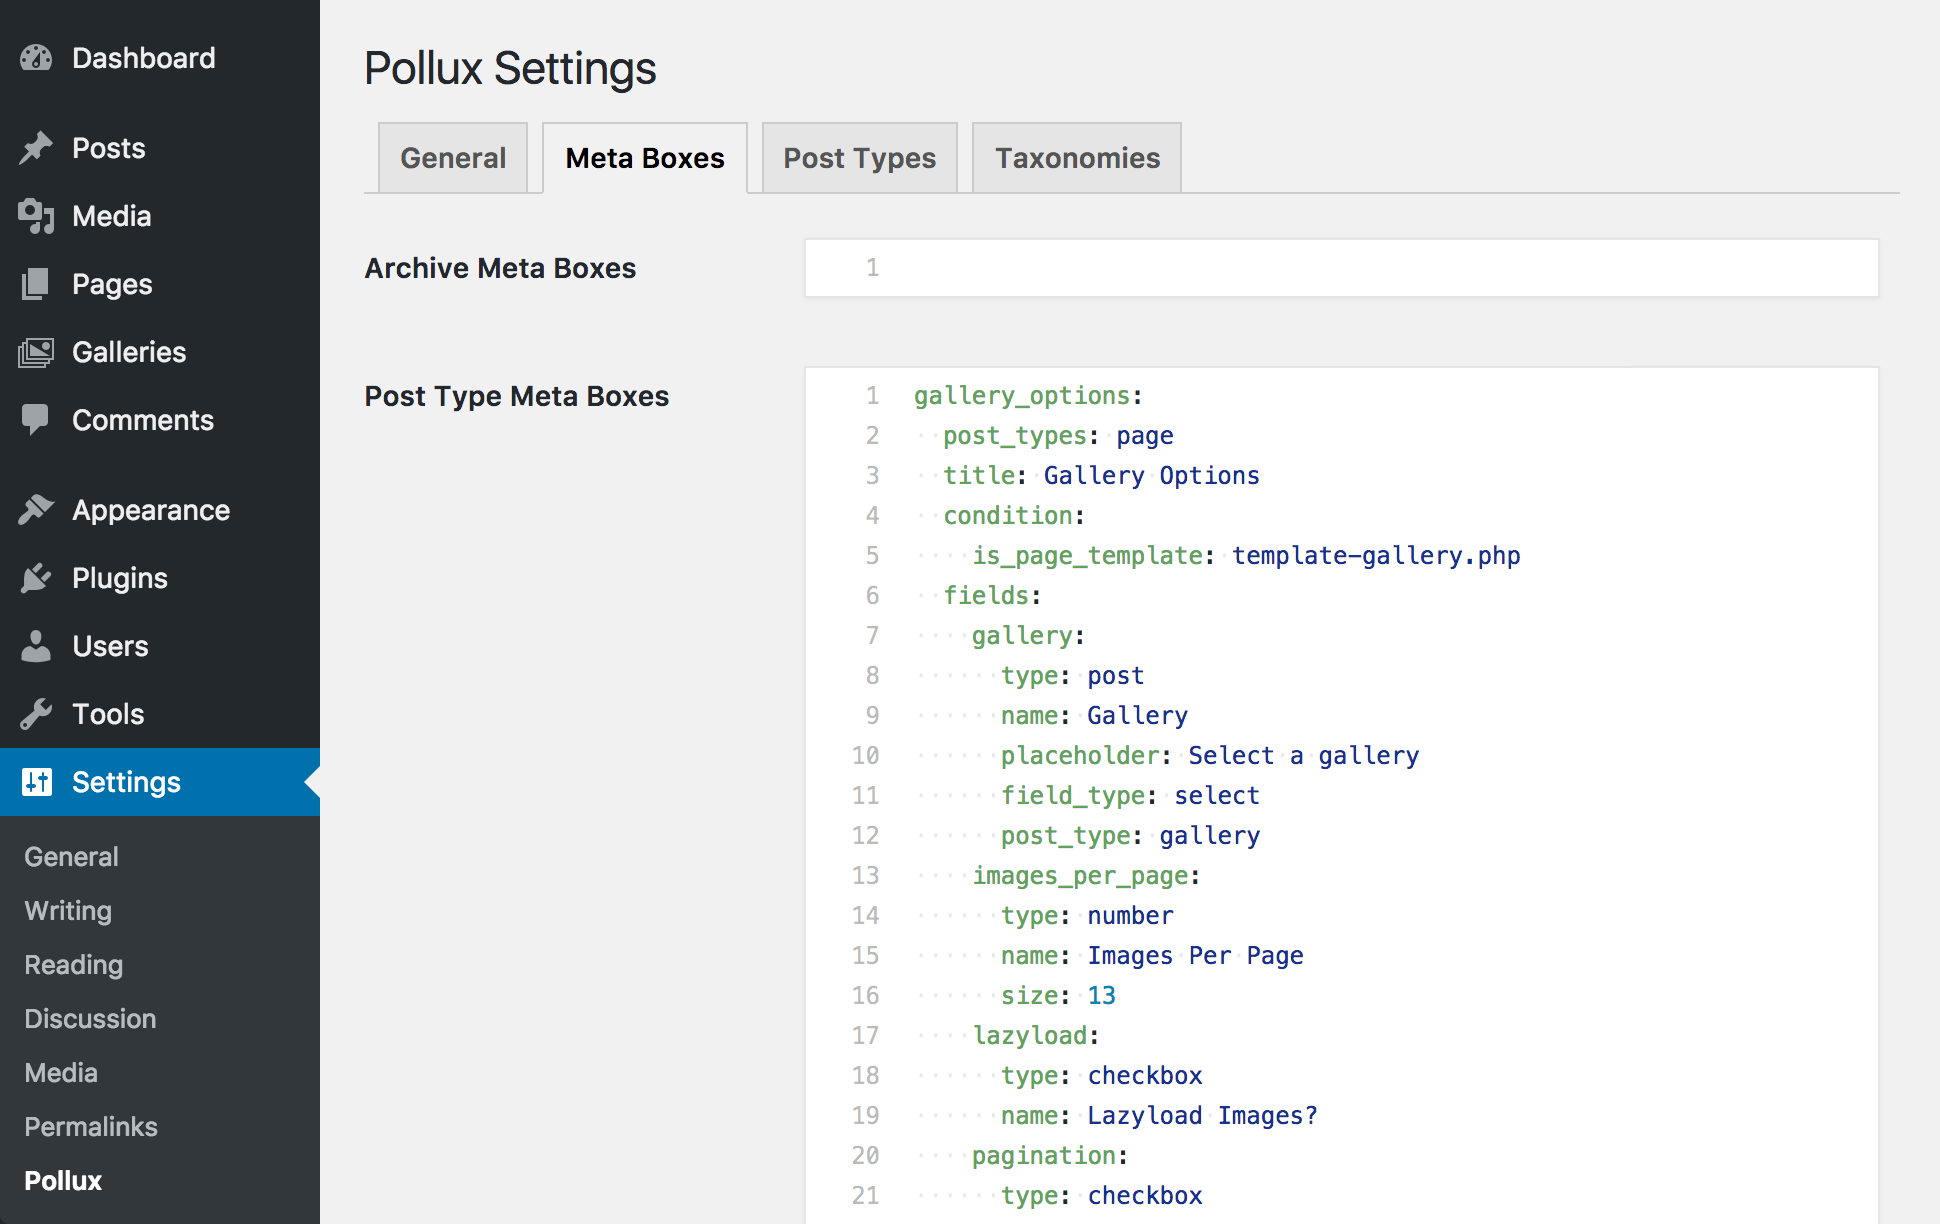
Task: Click the Comments speech bubble icon
Action: coord(36,420)
